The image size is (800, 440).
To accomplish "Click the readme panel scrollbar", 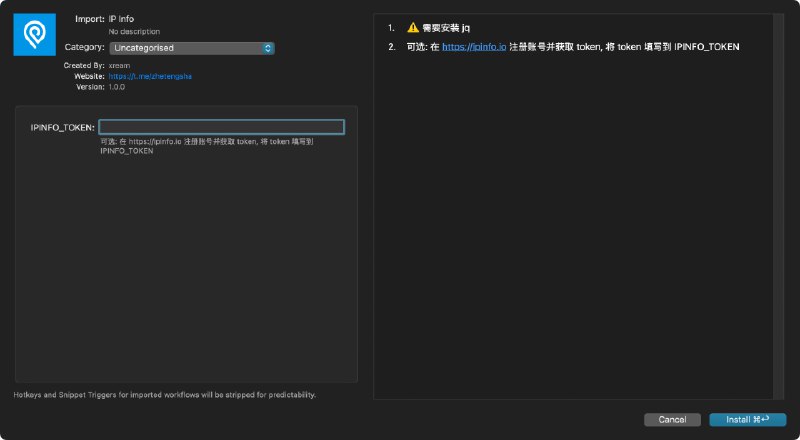I will pos(778,206).
